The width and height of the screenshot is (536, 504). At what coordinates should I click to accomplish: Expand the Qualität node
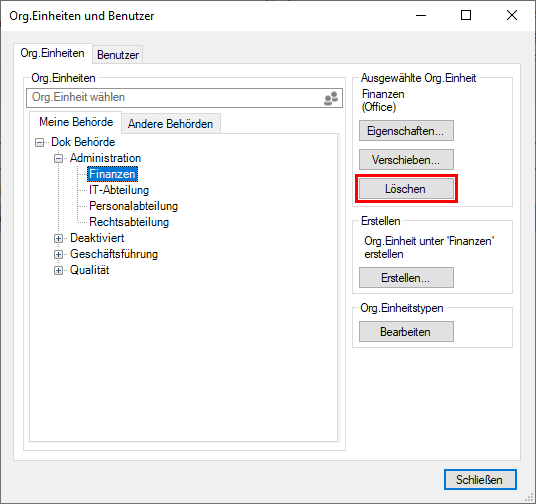58,270
